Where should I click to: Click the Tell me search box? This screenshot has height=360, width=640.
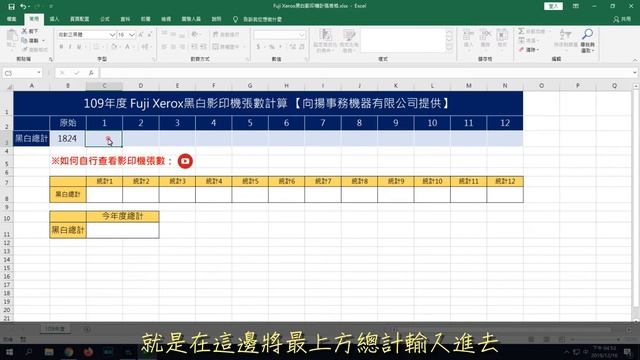pyautogui.click(x=257, y=19)
